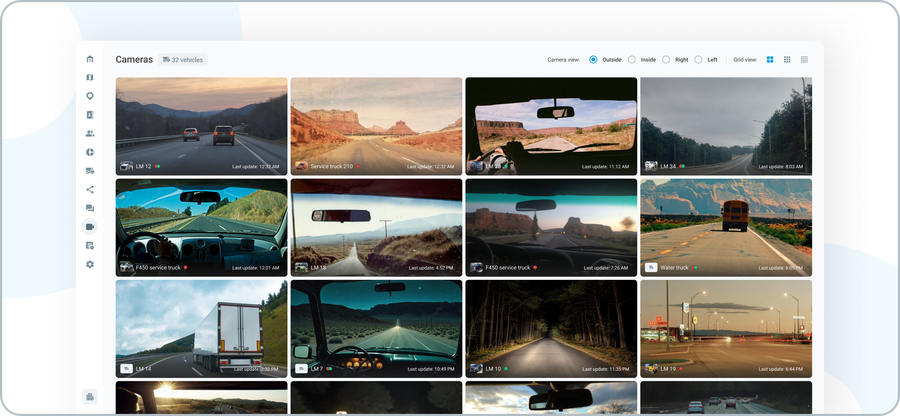Image resolution: width=900 pixels, height=416 pixels.
Task: Click the LM 10 vehicle avatar icon
Action: pos(476,368)
